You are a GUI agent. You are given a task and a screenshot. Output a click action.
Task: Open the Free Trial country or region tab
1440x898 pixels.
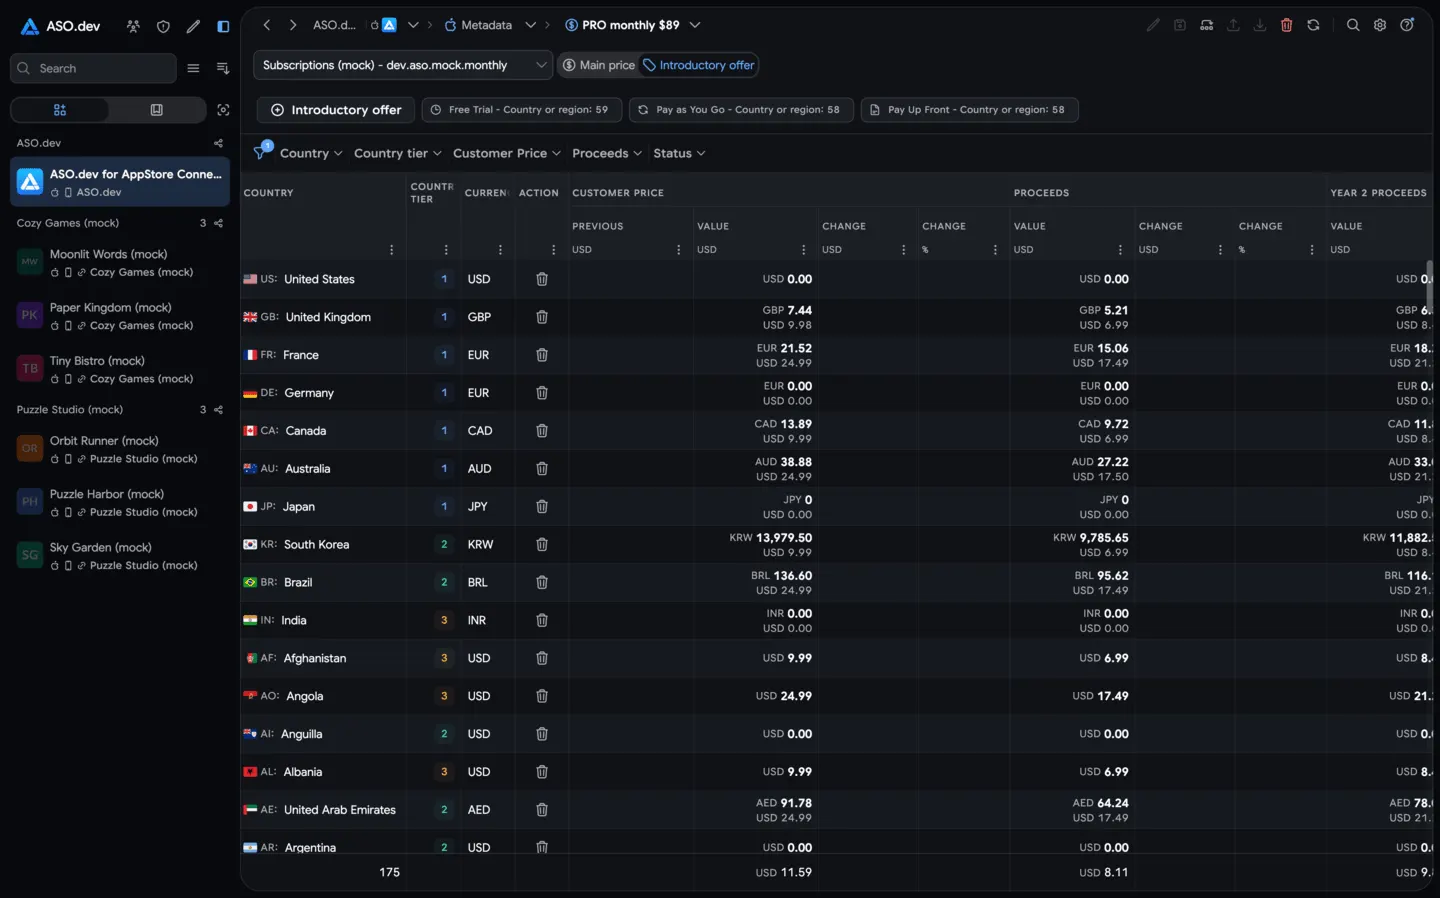pyautogui.click(x=522, y=110)
